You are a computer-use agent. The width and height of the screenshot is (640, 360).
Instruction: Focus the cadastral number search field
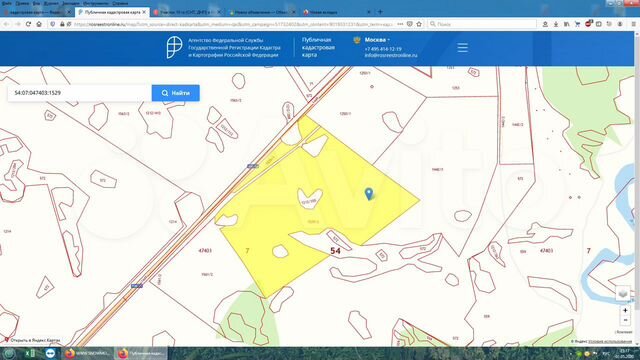click(80, 93)
